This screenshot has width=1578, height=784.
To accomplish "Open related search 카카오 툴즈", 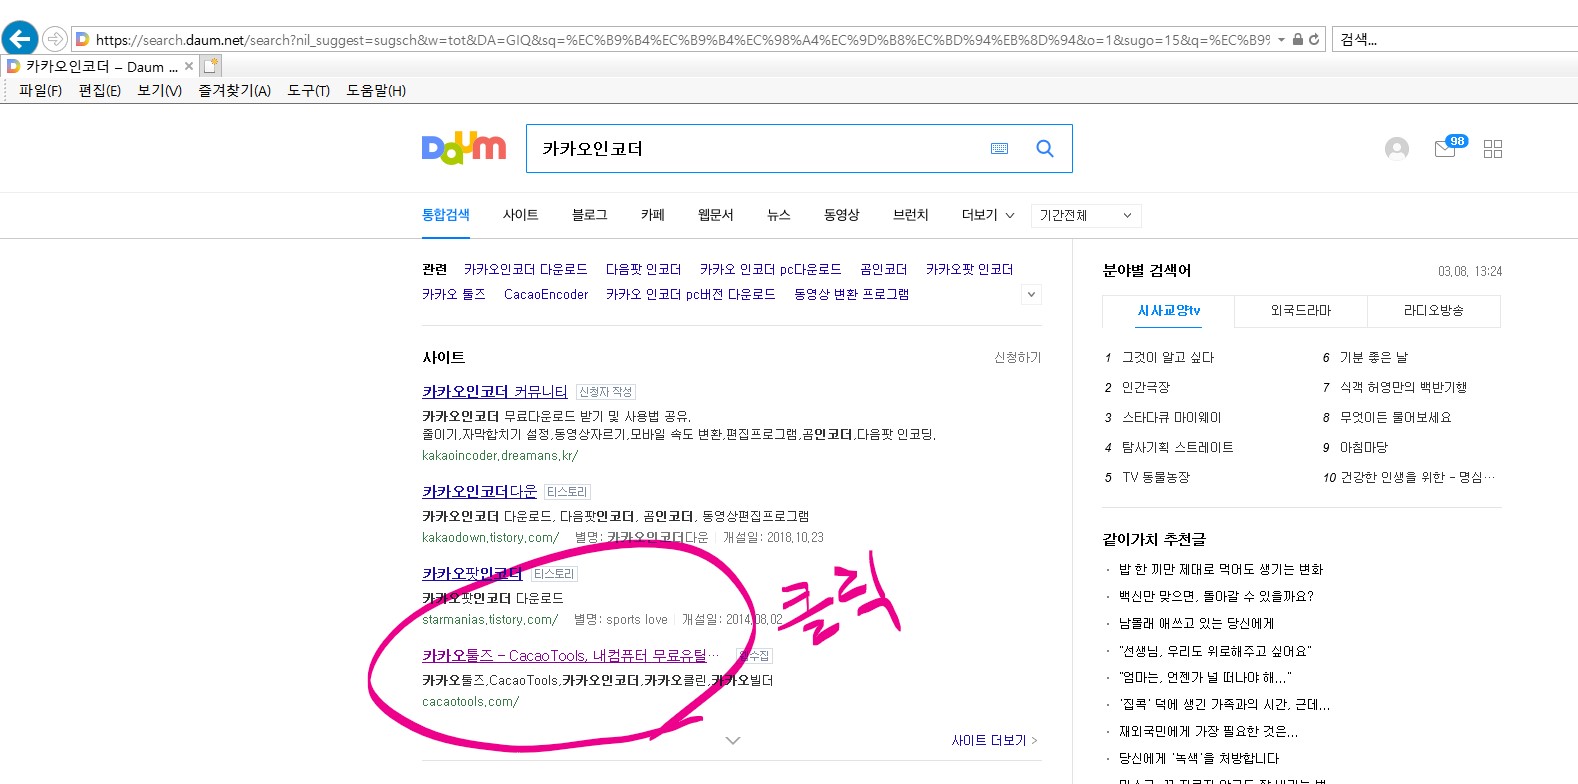I will click(453, 294).
